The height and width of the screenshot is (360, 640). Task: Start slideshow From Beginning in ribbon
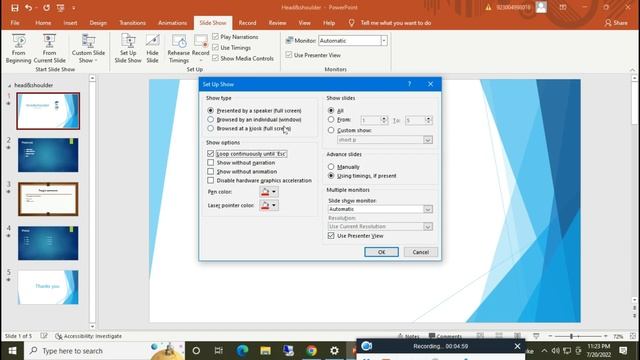[x=18, y=49]
